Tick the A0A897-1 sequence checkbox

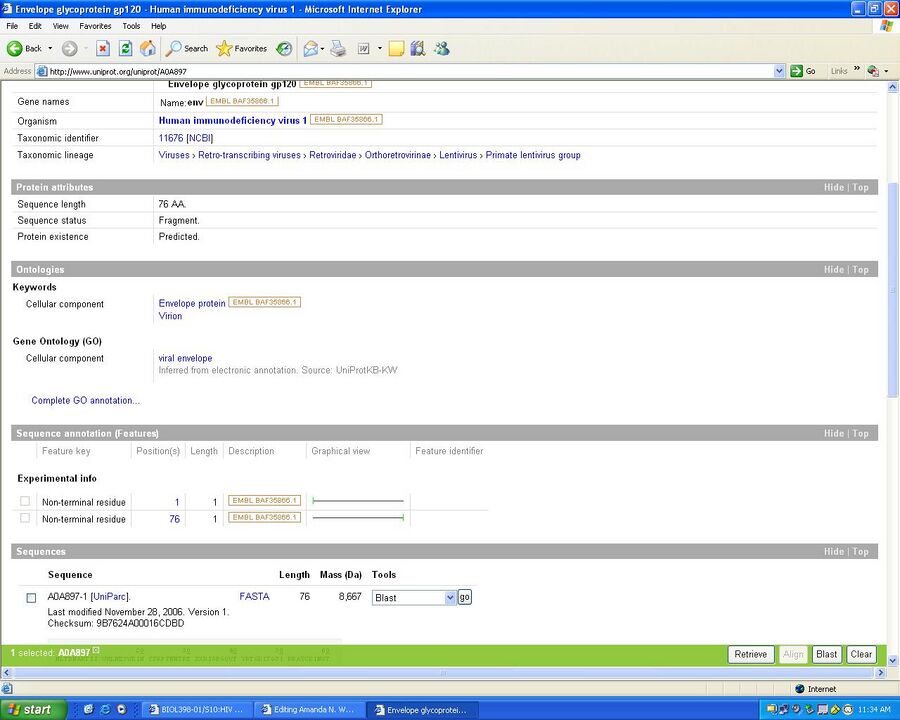point(31,598)
